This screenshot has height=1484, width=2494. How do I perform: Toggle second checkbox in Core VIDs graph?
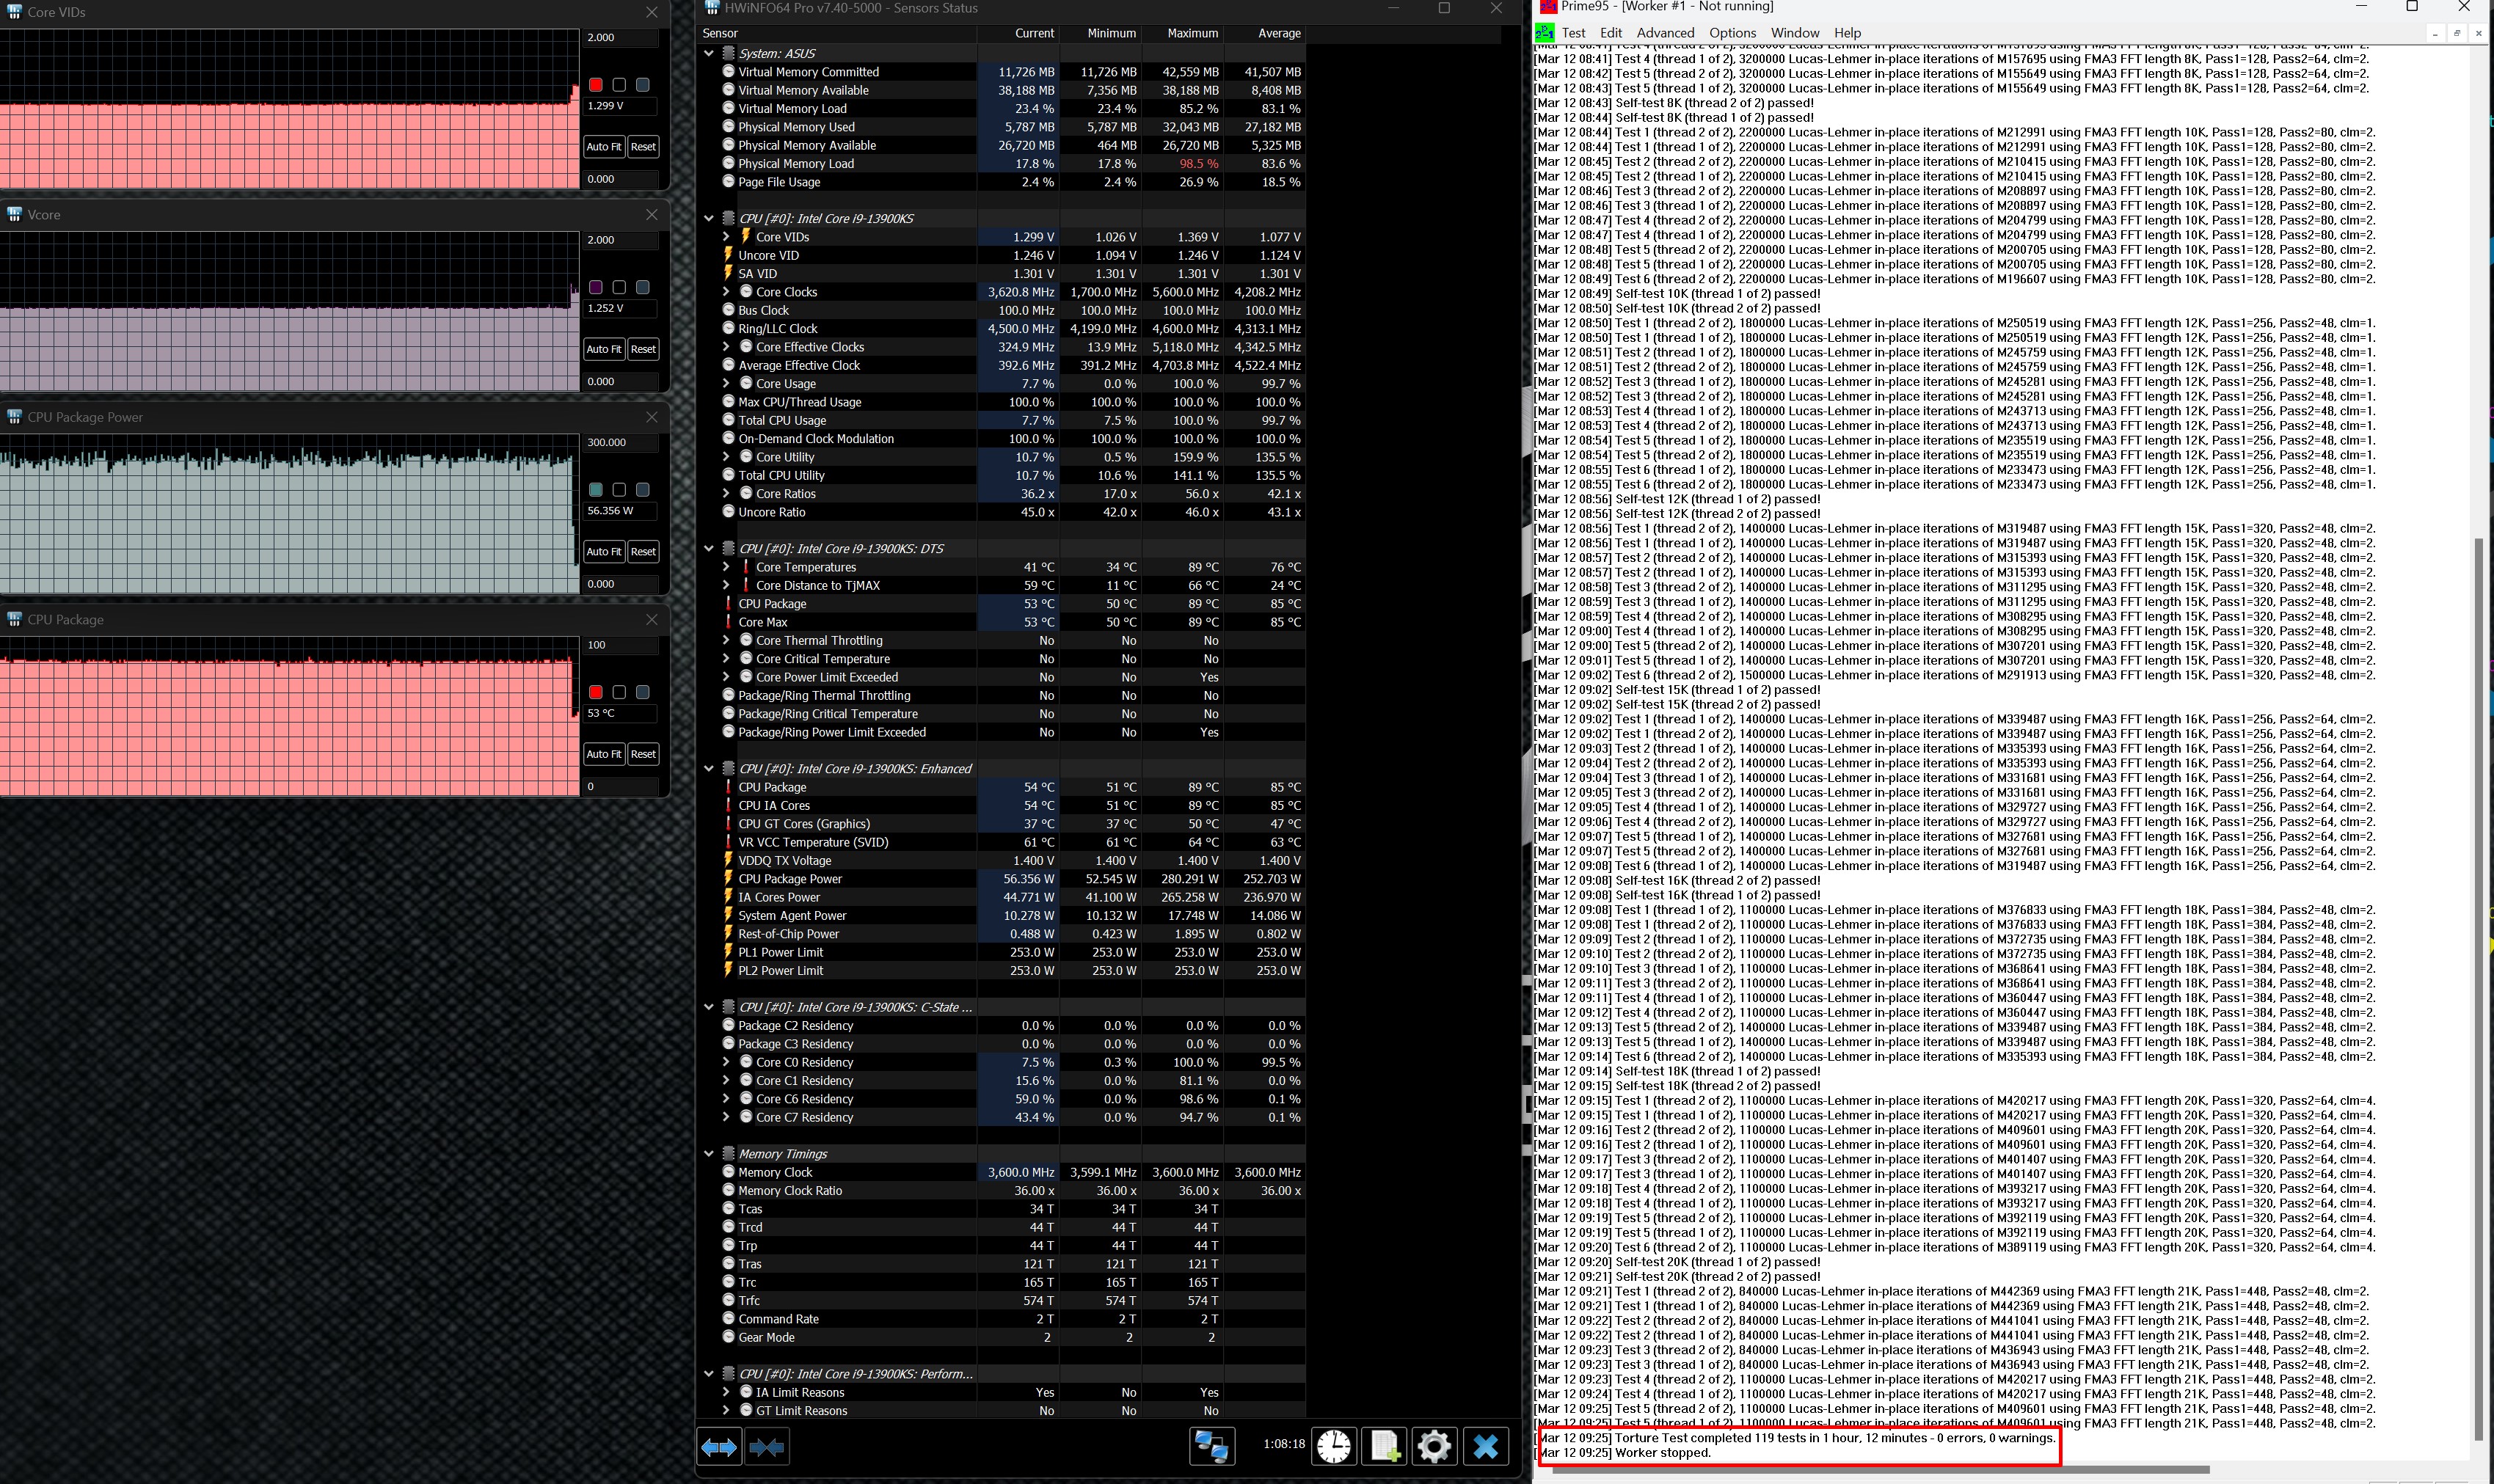point(619,85)
